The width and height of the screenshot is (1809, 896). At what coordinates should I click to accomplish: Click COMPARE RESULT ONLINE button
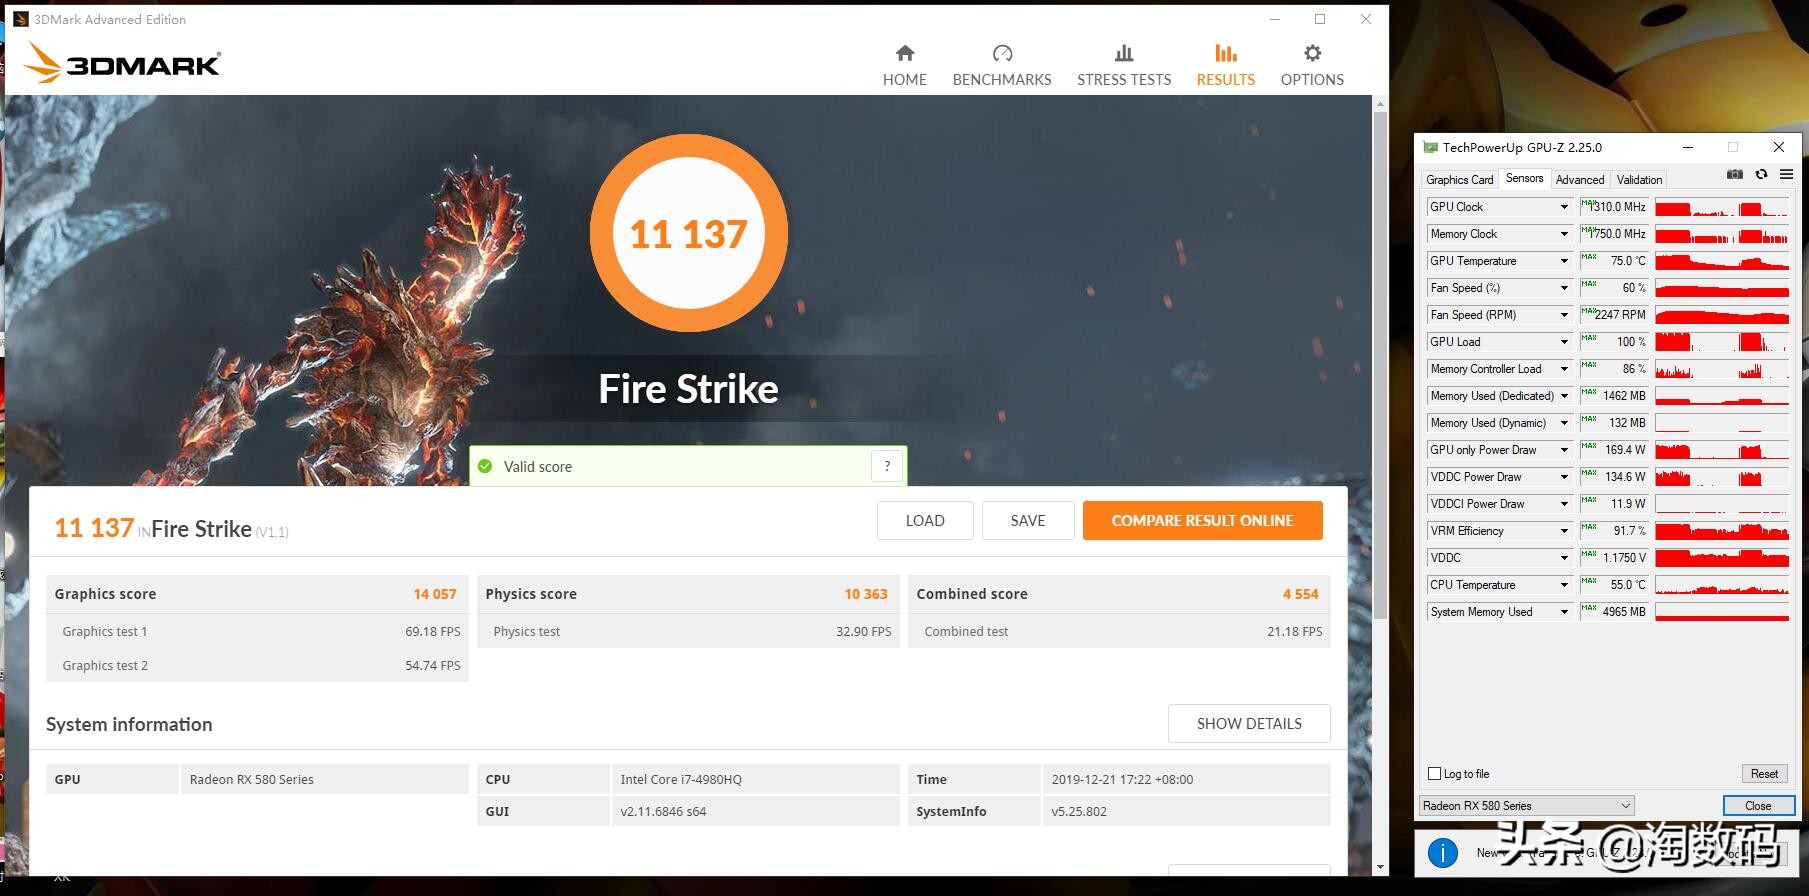[1202, 521]
